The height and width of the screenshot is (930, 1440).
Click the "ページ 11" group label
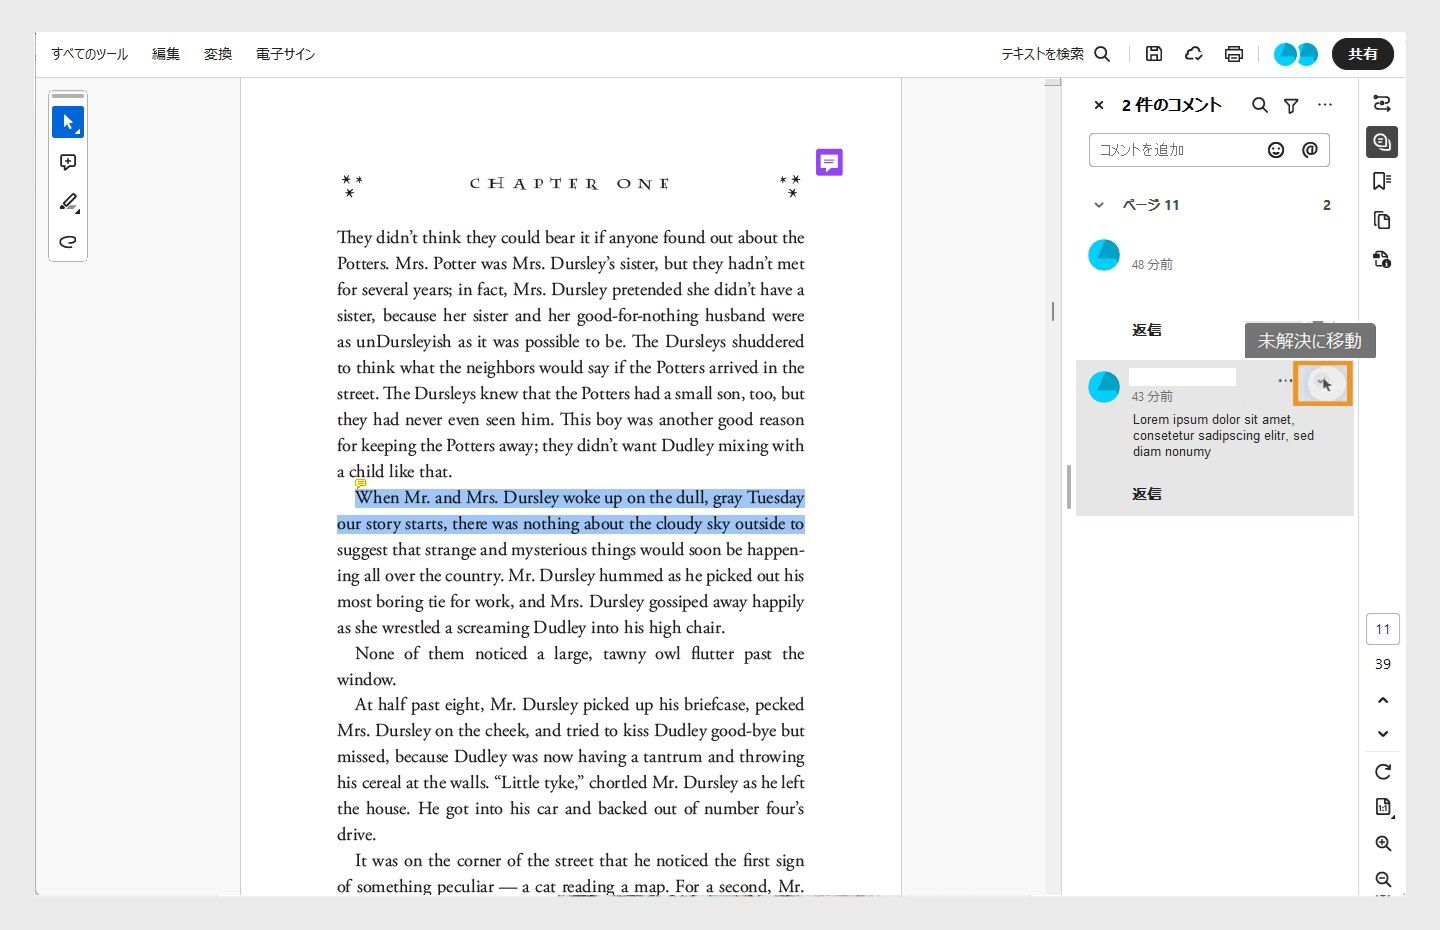pyautogui.click(x=1151, y=205)
